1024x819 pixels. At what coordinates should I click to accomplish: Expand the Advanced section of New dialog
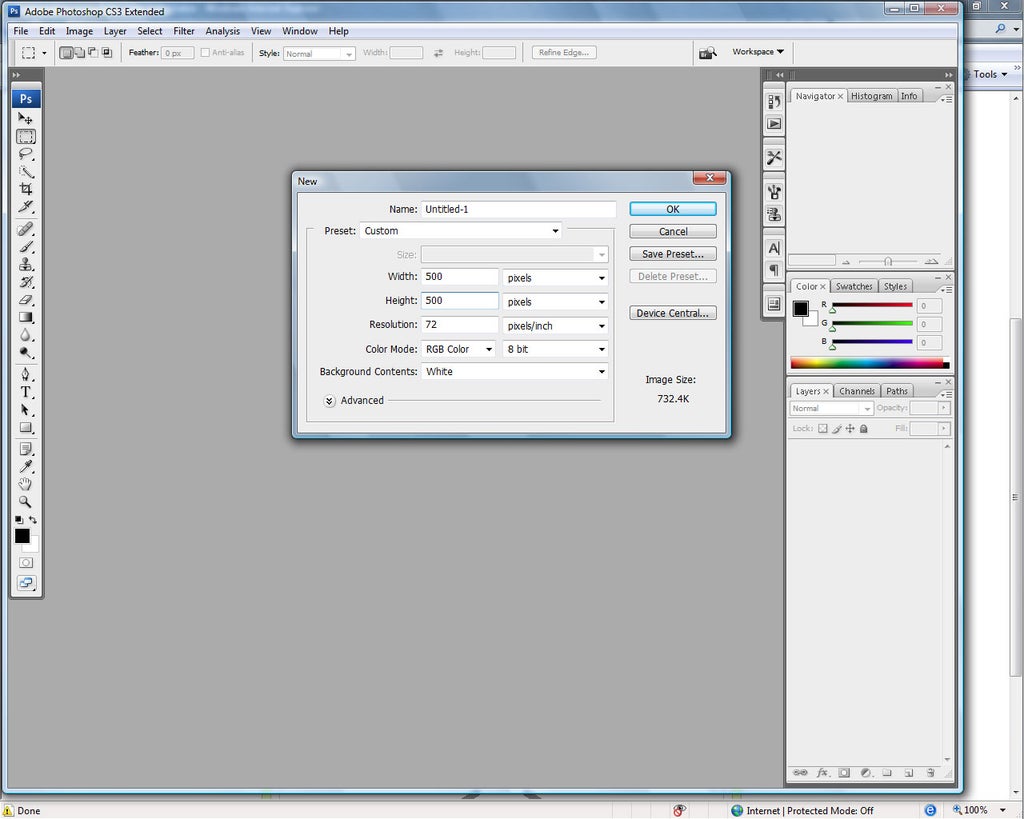pyautogui.click(x=329, y=400)
